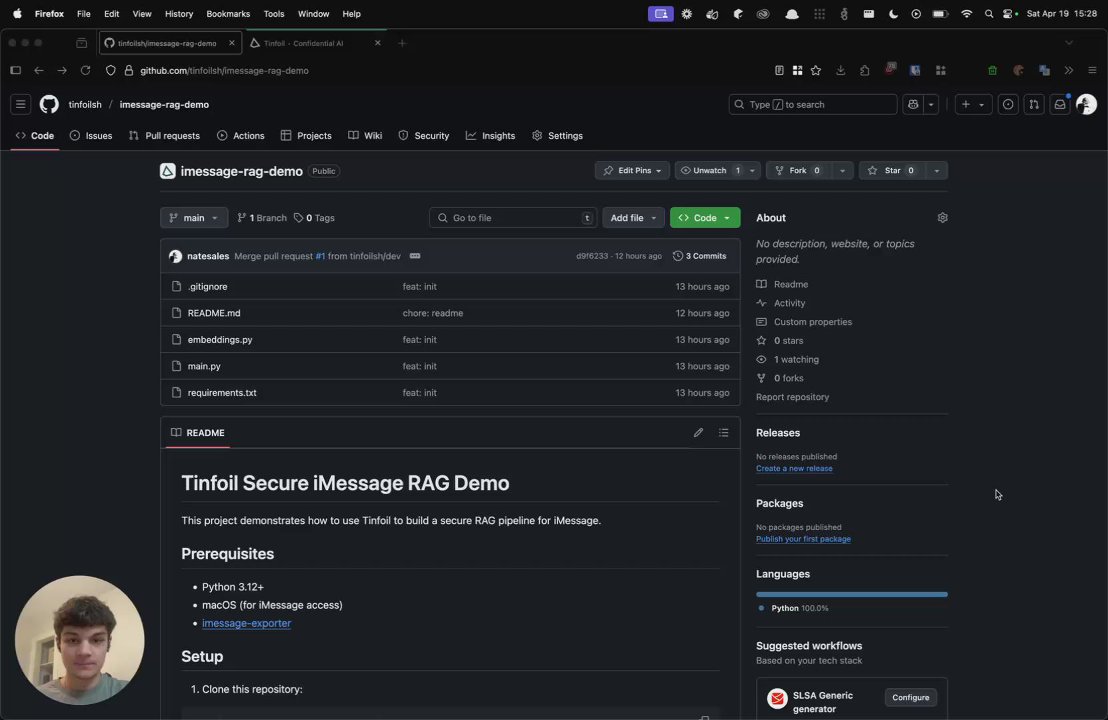Click Python language bar
1108x720 pixels.
851,594
